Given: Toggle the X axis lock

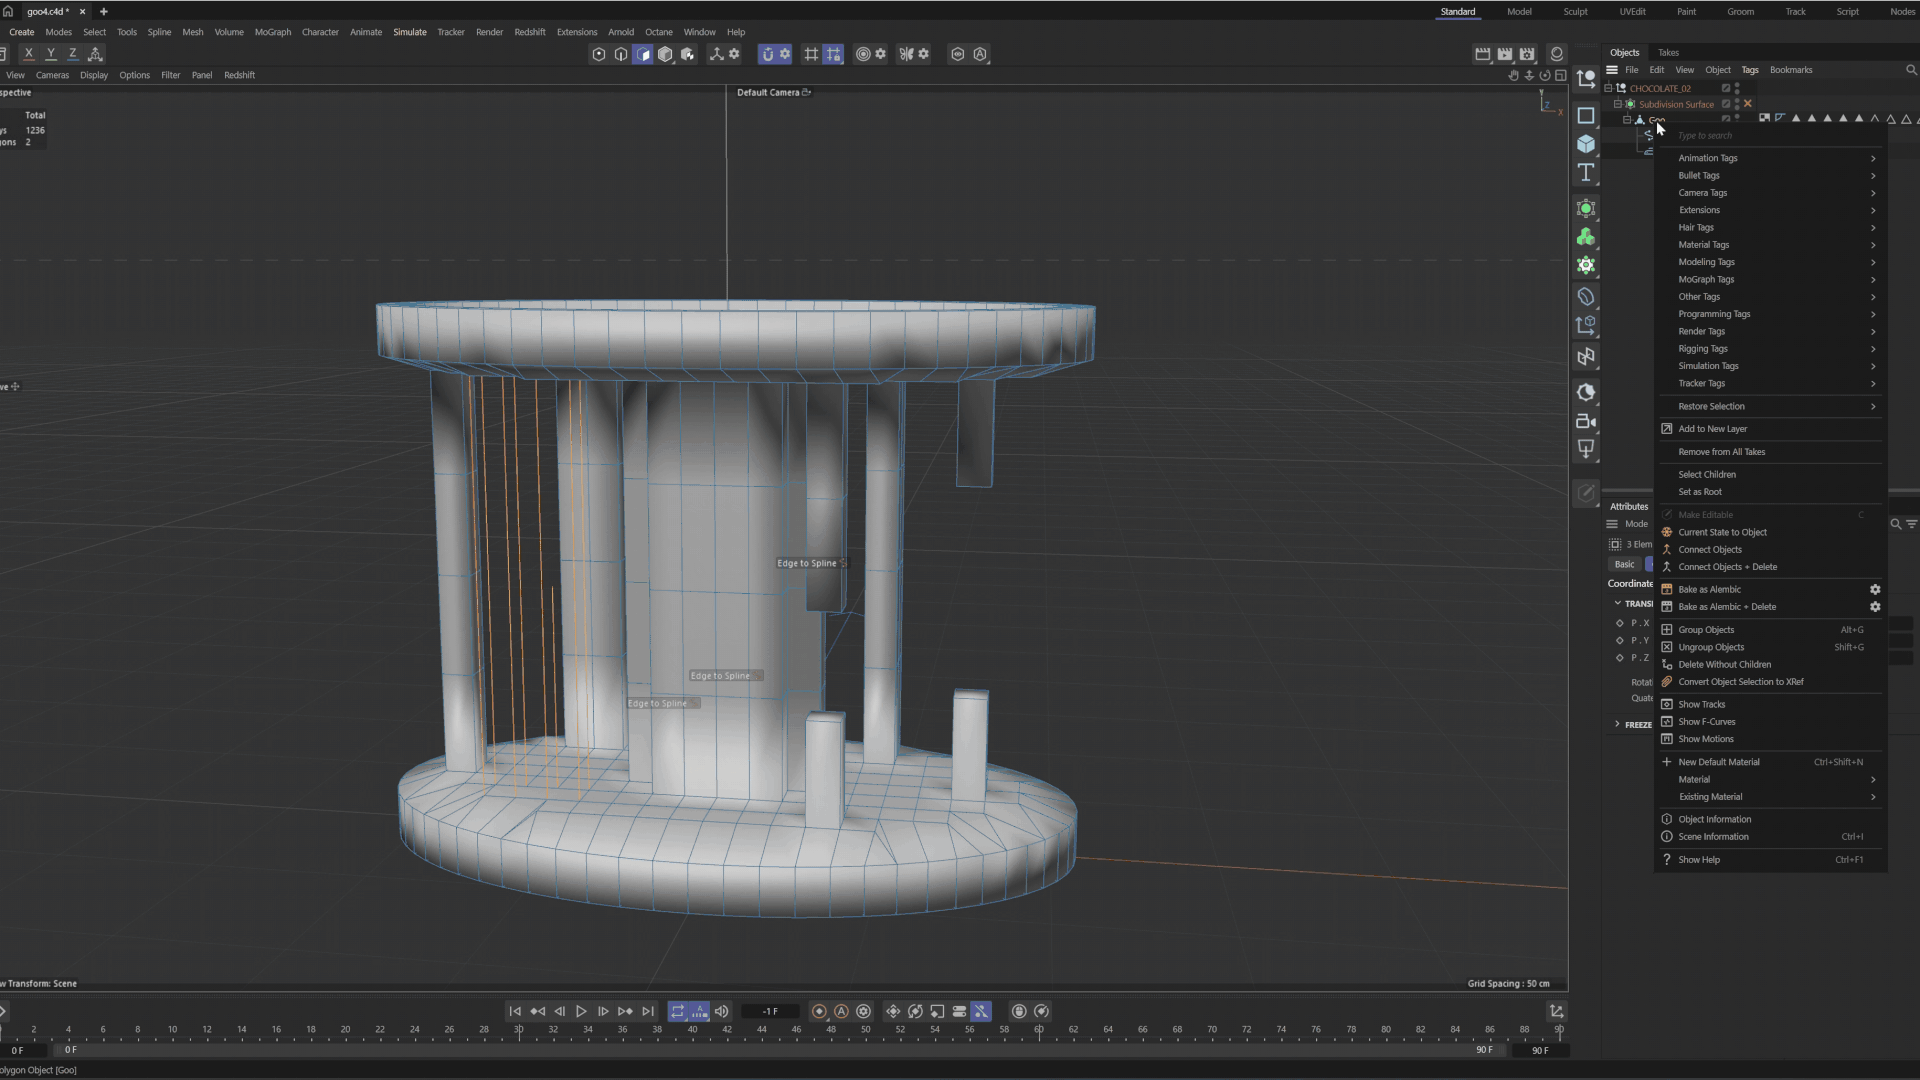Looking at the screenshot, I should [x=29, y=54].
